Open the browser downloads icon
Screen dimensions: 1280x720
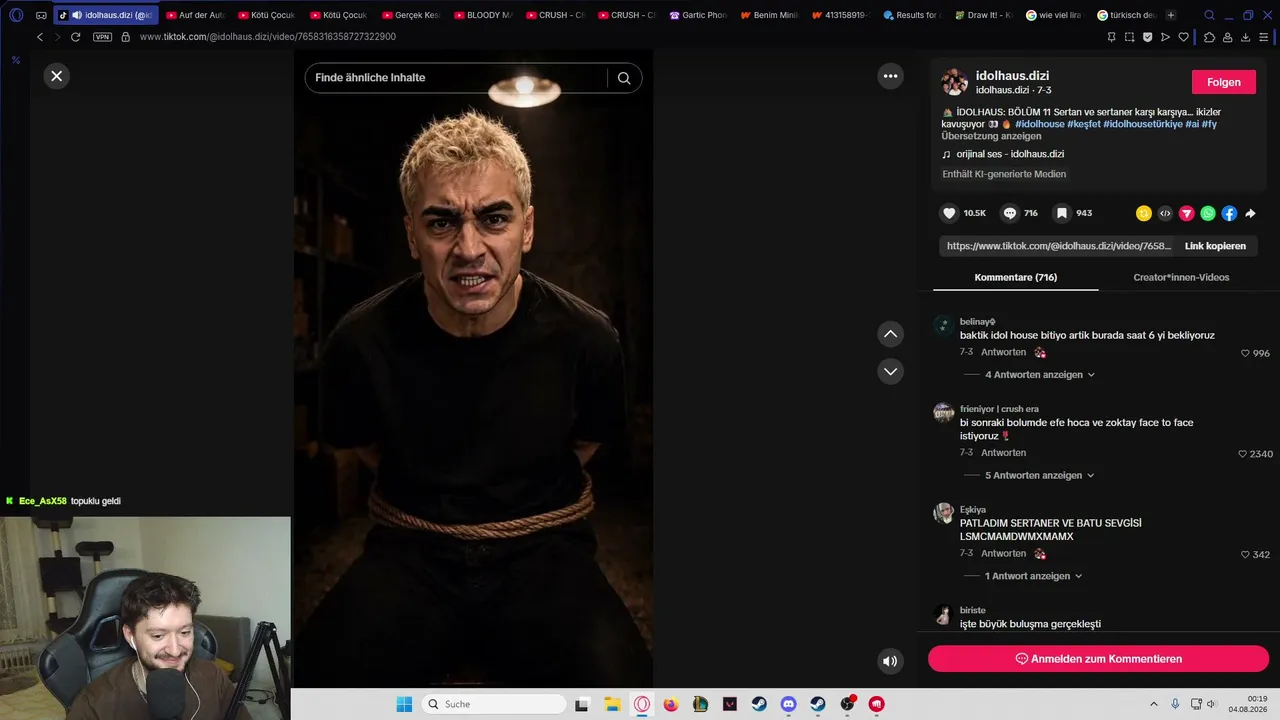[x=1246, y=37]
